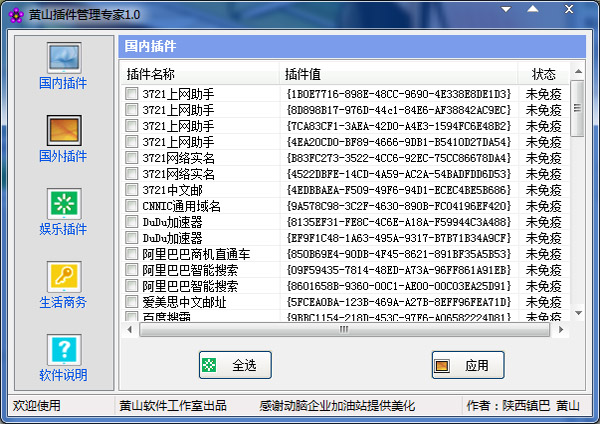Open the 生活商务 key icon
This screenshot has height=424, width=600.
click(64, 277)
